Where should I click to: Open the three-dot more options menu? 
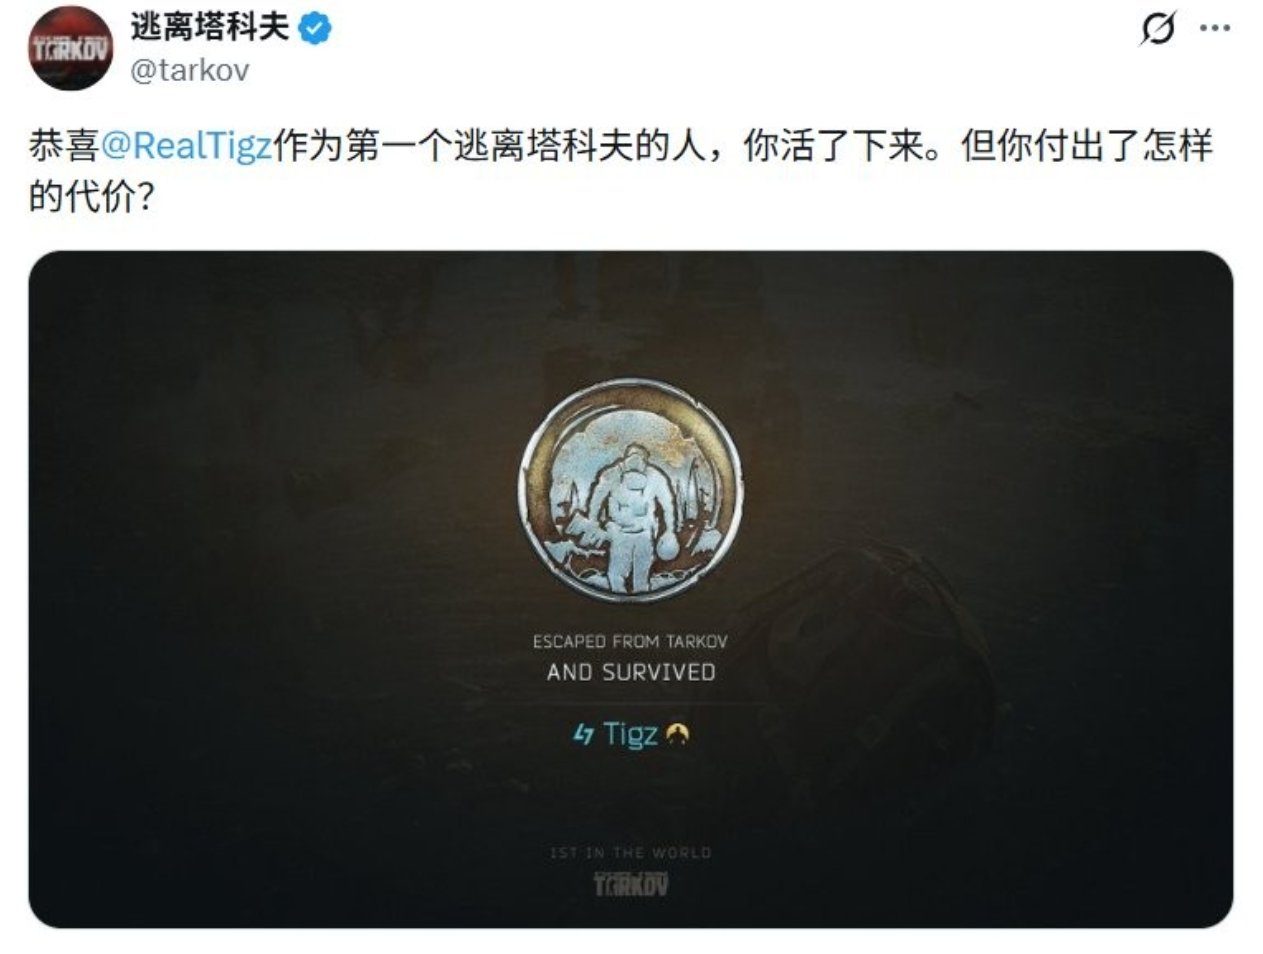pyautogui.click(x=1215, y=29)
